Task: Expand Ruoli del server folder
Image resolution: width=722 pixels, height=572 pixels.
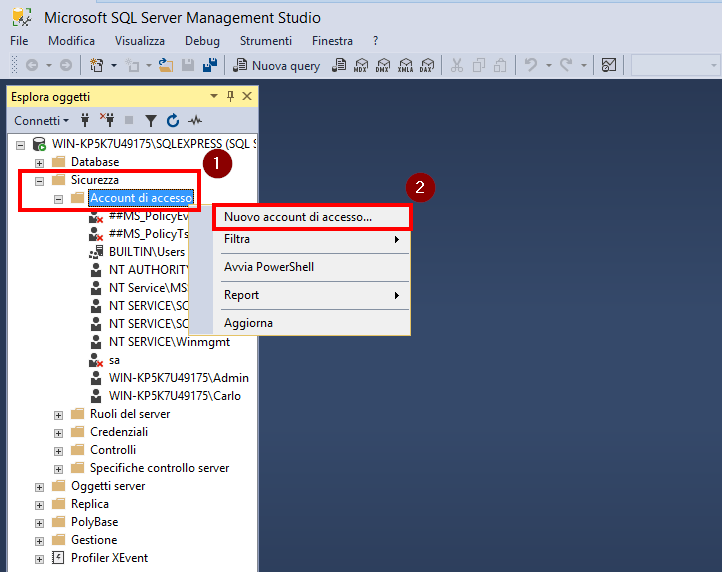Action: [58, 415]
